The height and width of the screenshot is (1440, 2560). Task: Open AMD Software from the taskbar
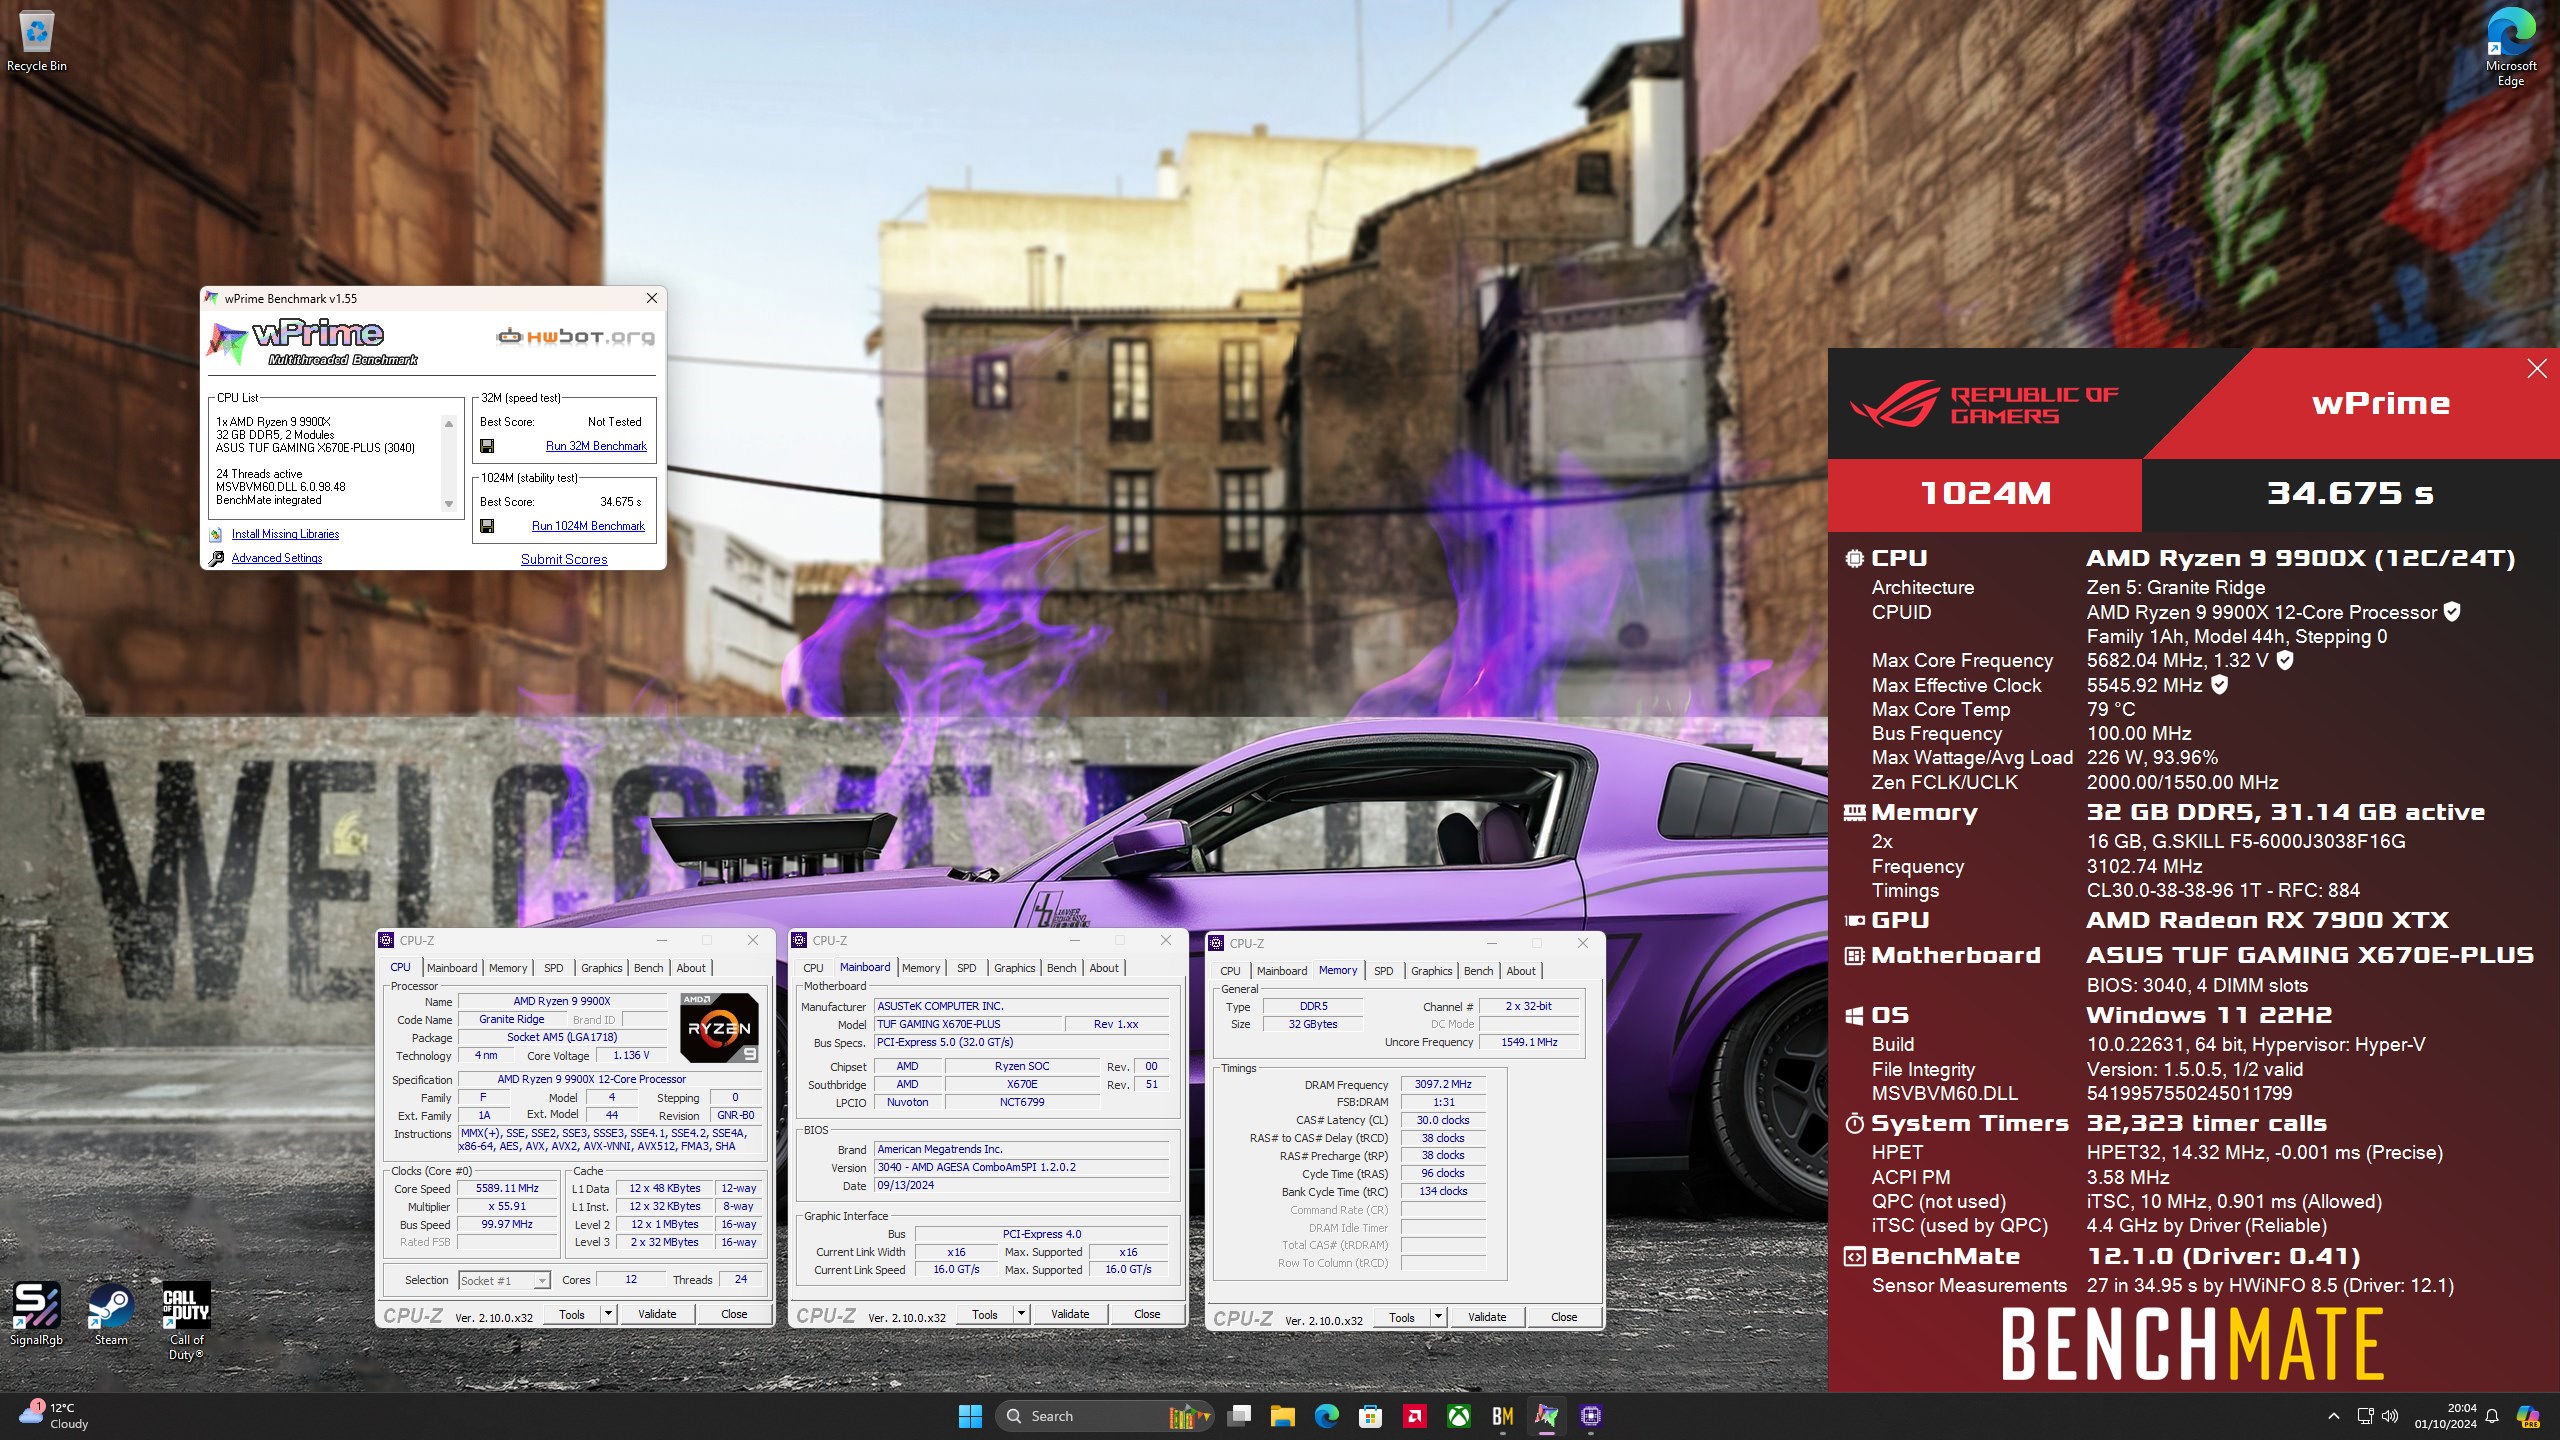point(1415,1416)
